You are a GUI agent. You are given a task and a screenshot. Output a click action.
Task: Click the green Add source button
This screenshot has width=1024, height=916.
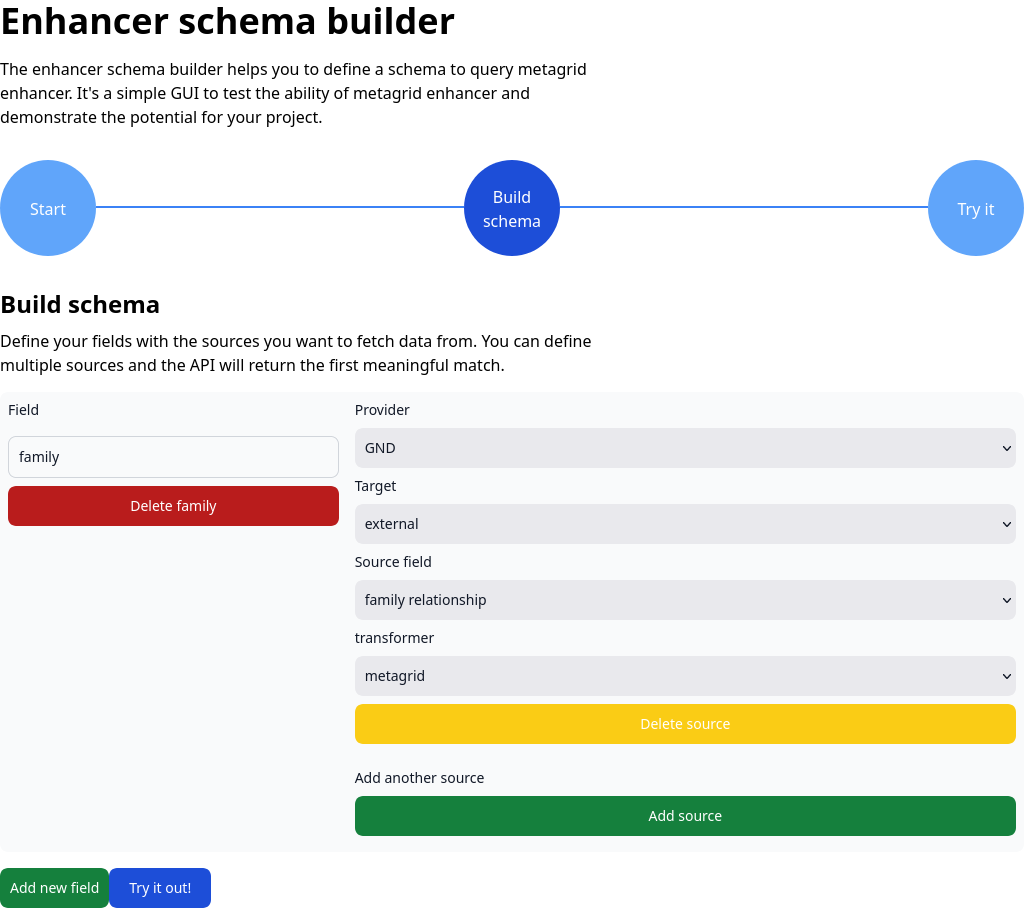685,816
